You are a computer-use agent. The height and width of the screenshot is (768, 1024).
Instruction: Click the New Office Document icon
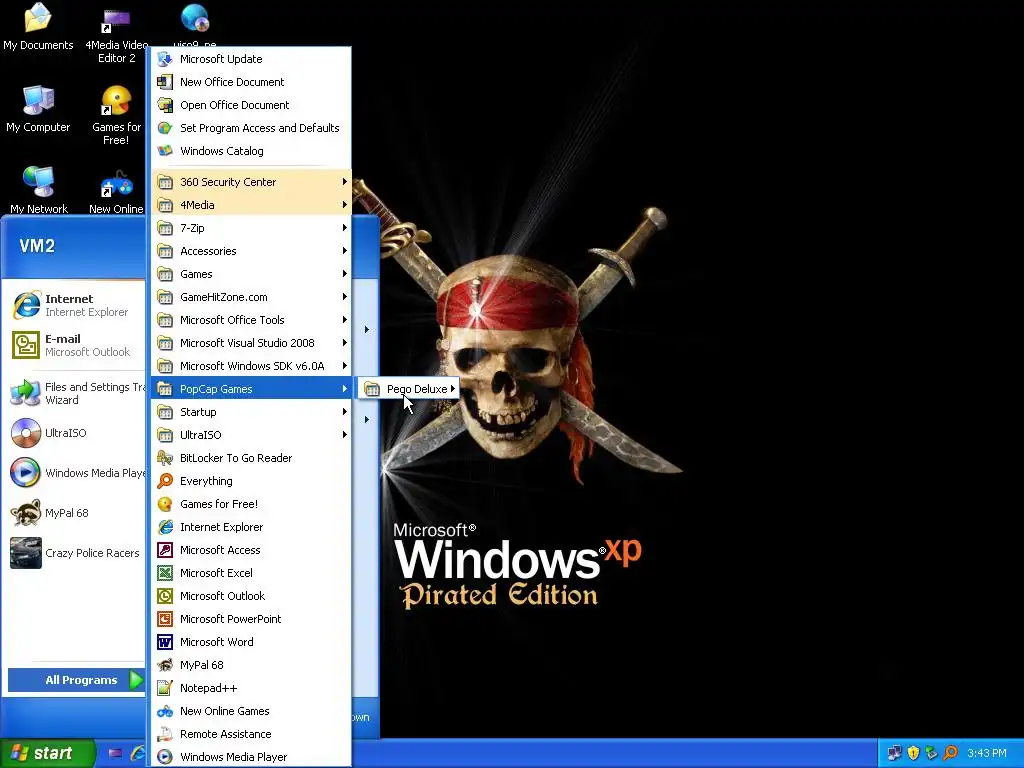(165, 82)
